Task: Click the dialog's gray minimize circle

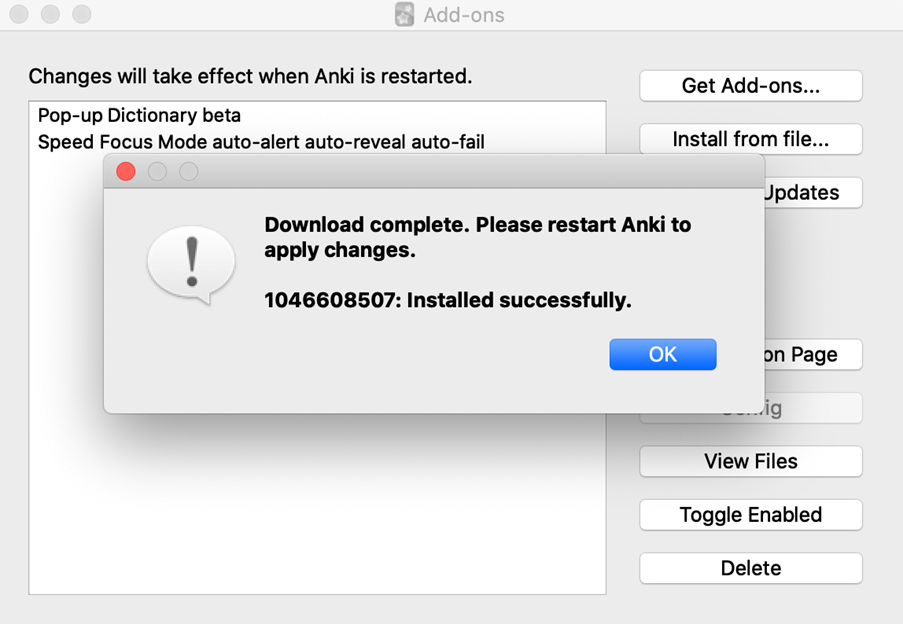Action: click(x=157, y=172)
